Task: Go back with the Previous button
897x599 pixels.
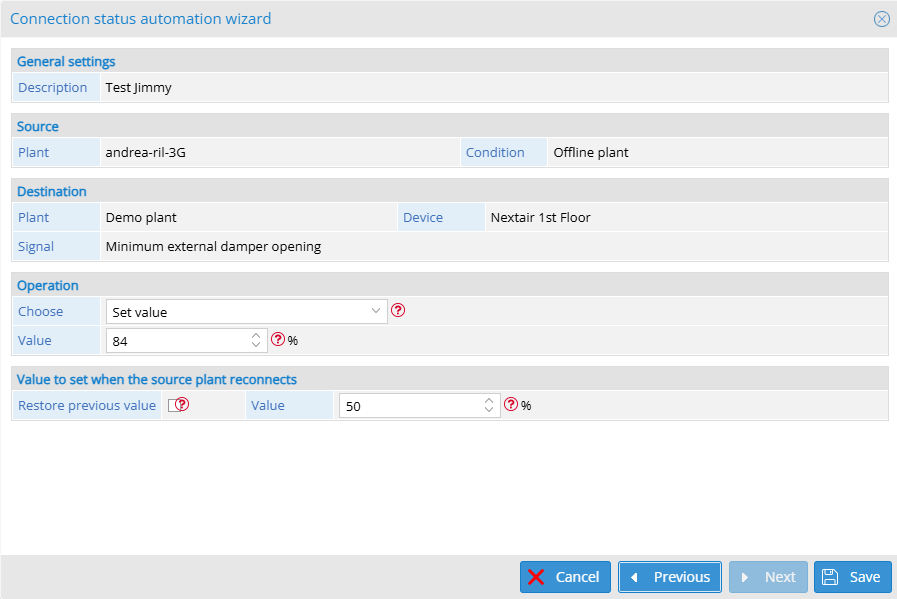Action: (x=670, y=577)
